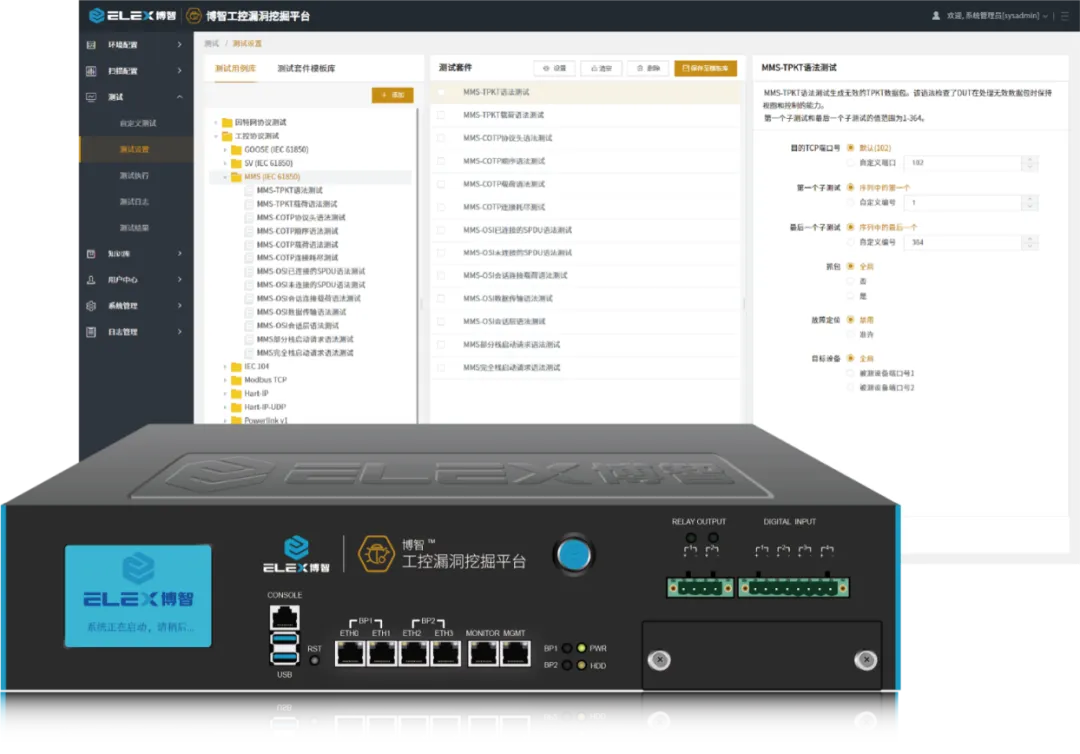
Task: Click the test case tree vertical scrollbar
Action: click(417, 265)
